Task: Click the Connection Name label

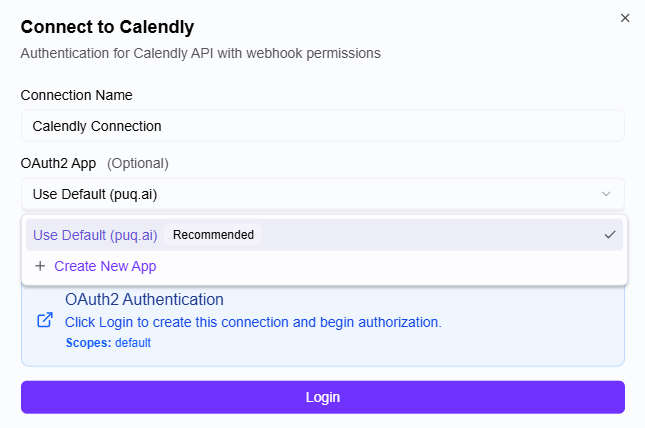Action: [x=76, y=95]
